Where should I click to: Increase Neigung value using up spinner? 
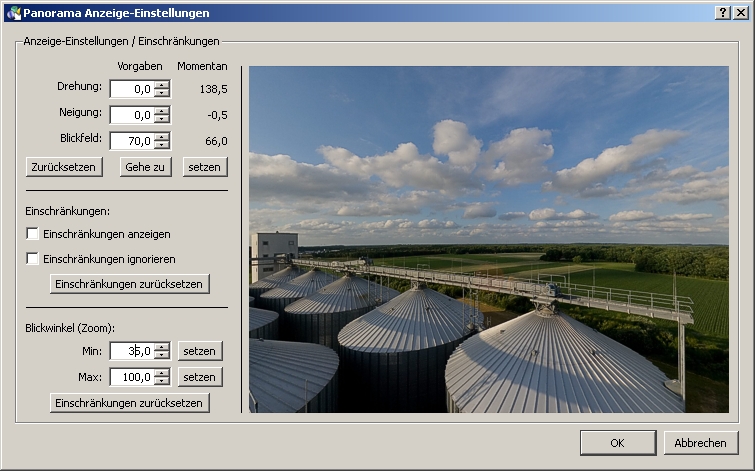pyautogui.click(x=162, y=111)
